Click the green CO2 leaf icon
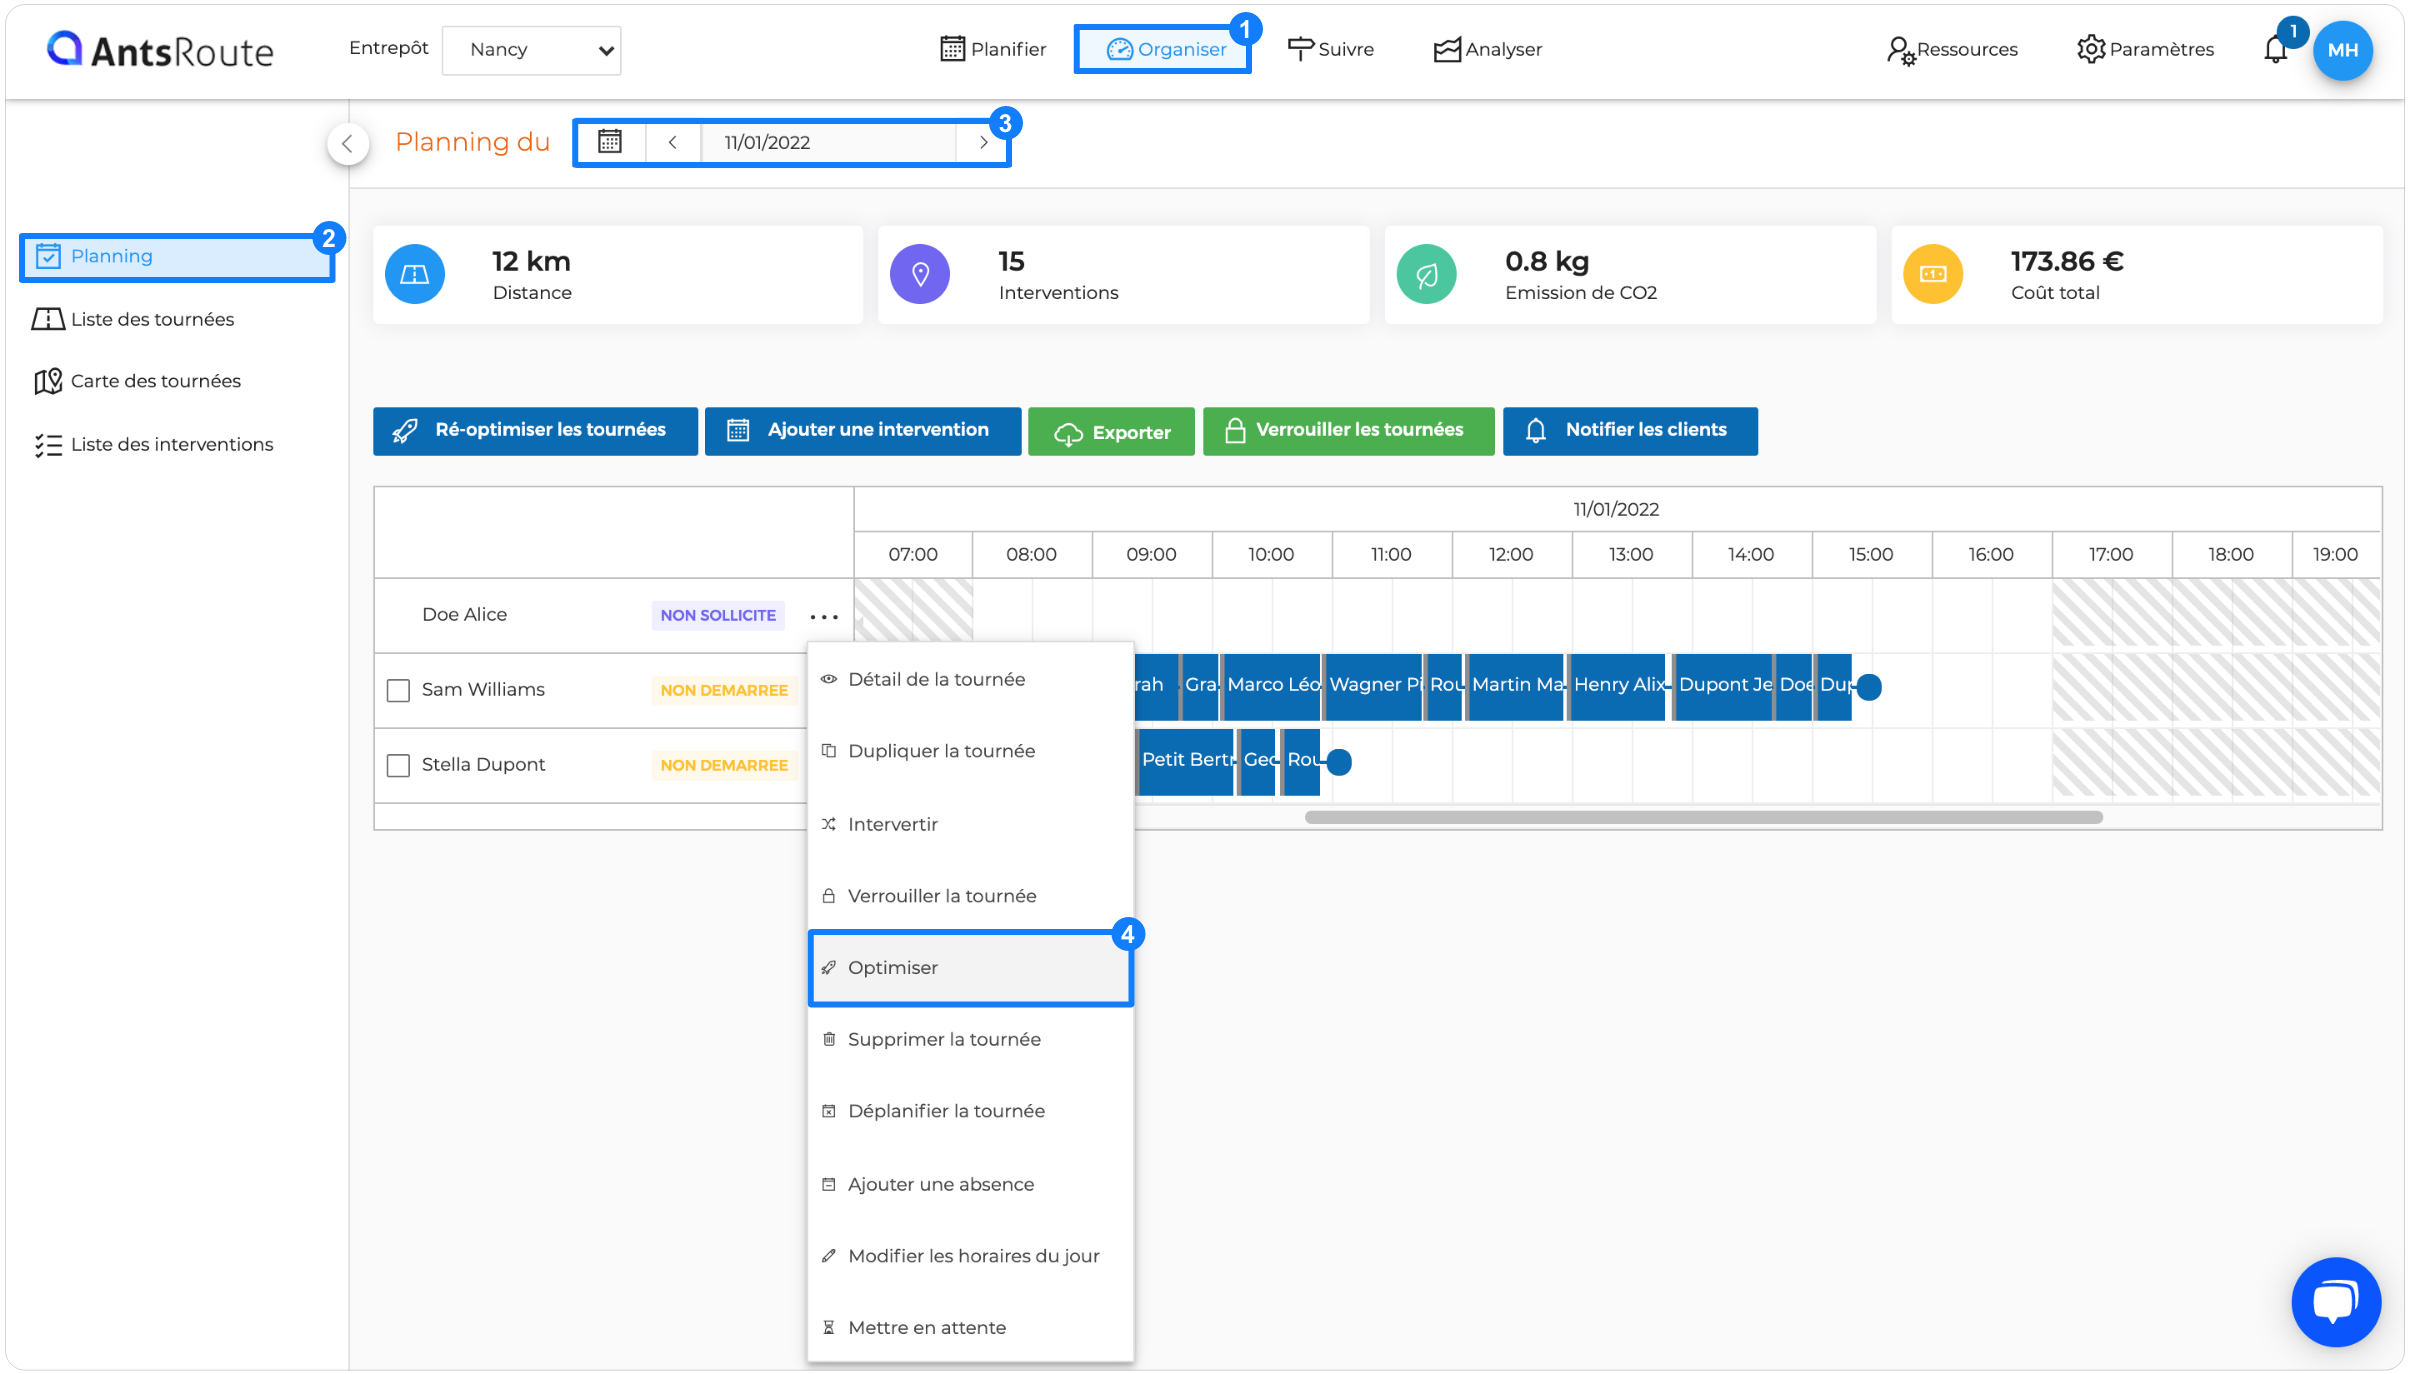The width and height of the screenshot is (2409, 1374). point(1427,274)
